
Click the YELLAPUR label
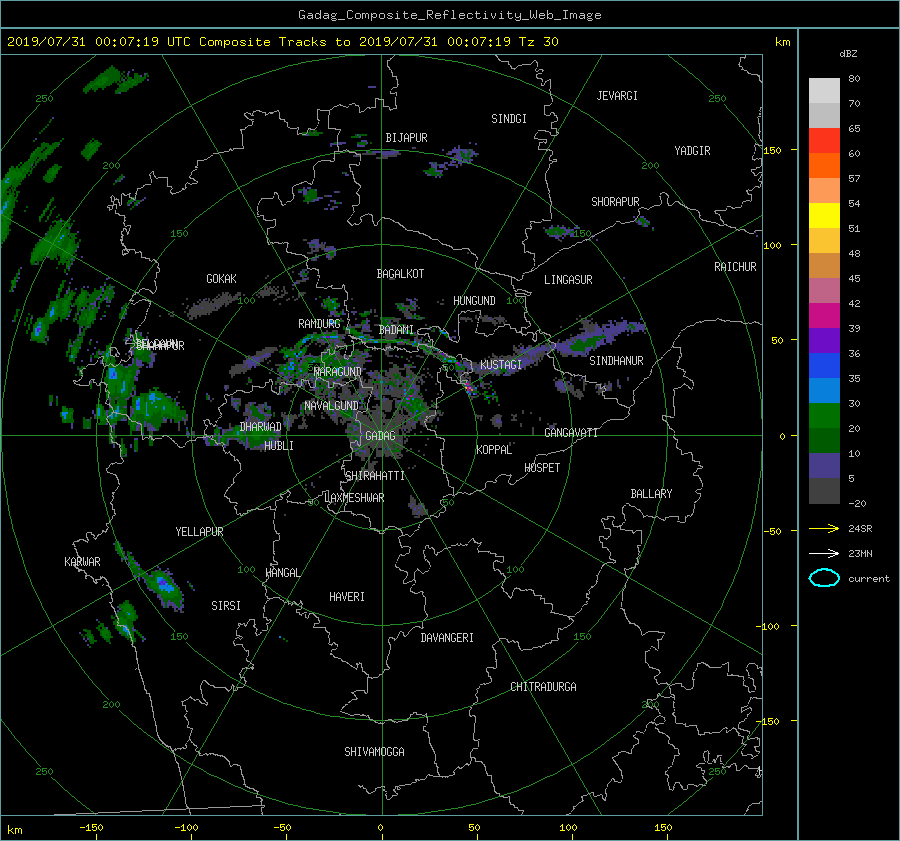point(199,532)
